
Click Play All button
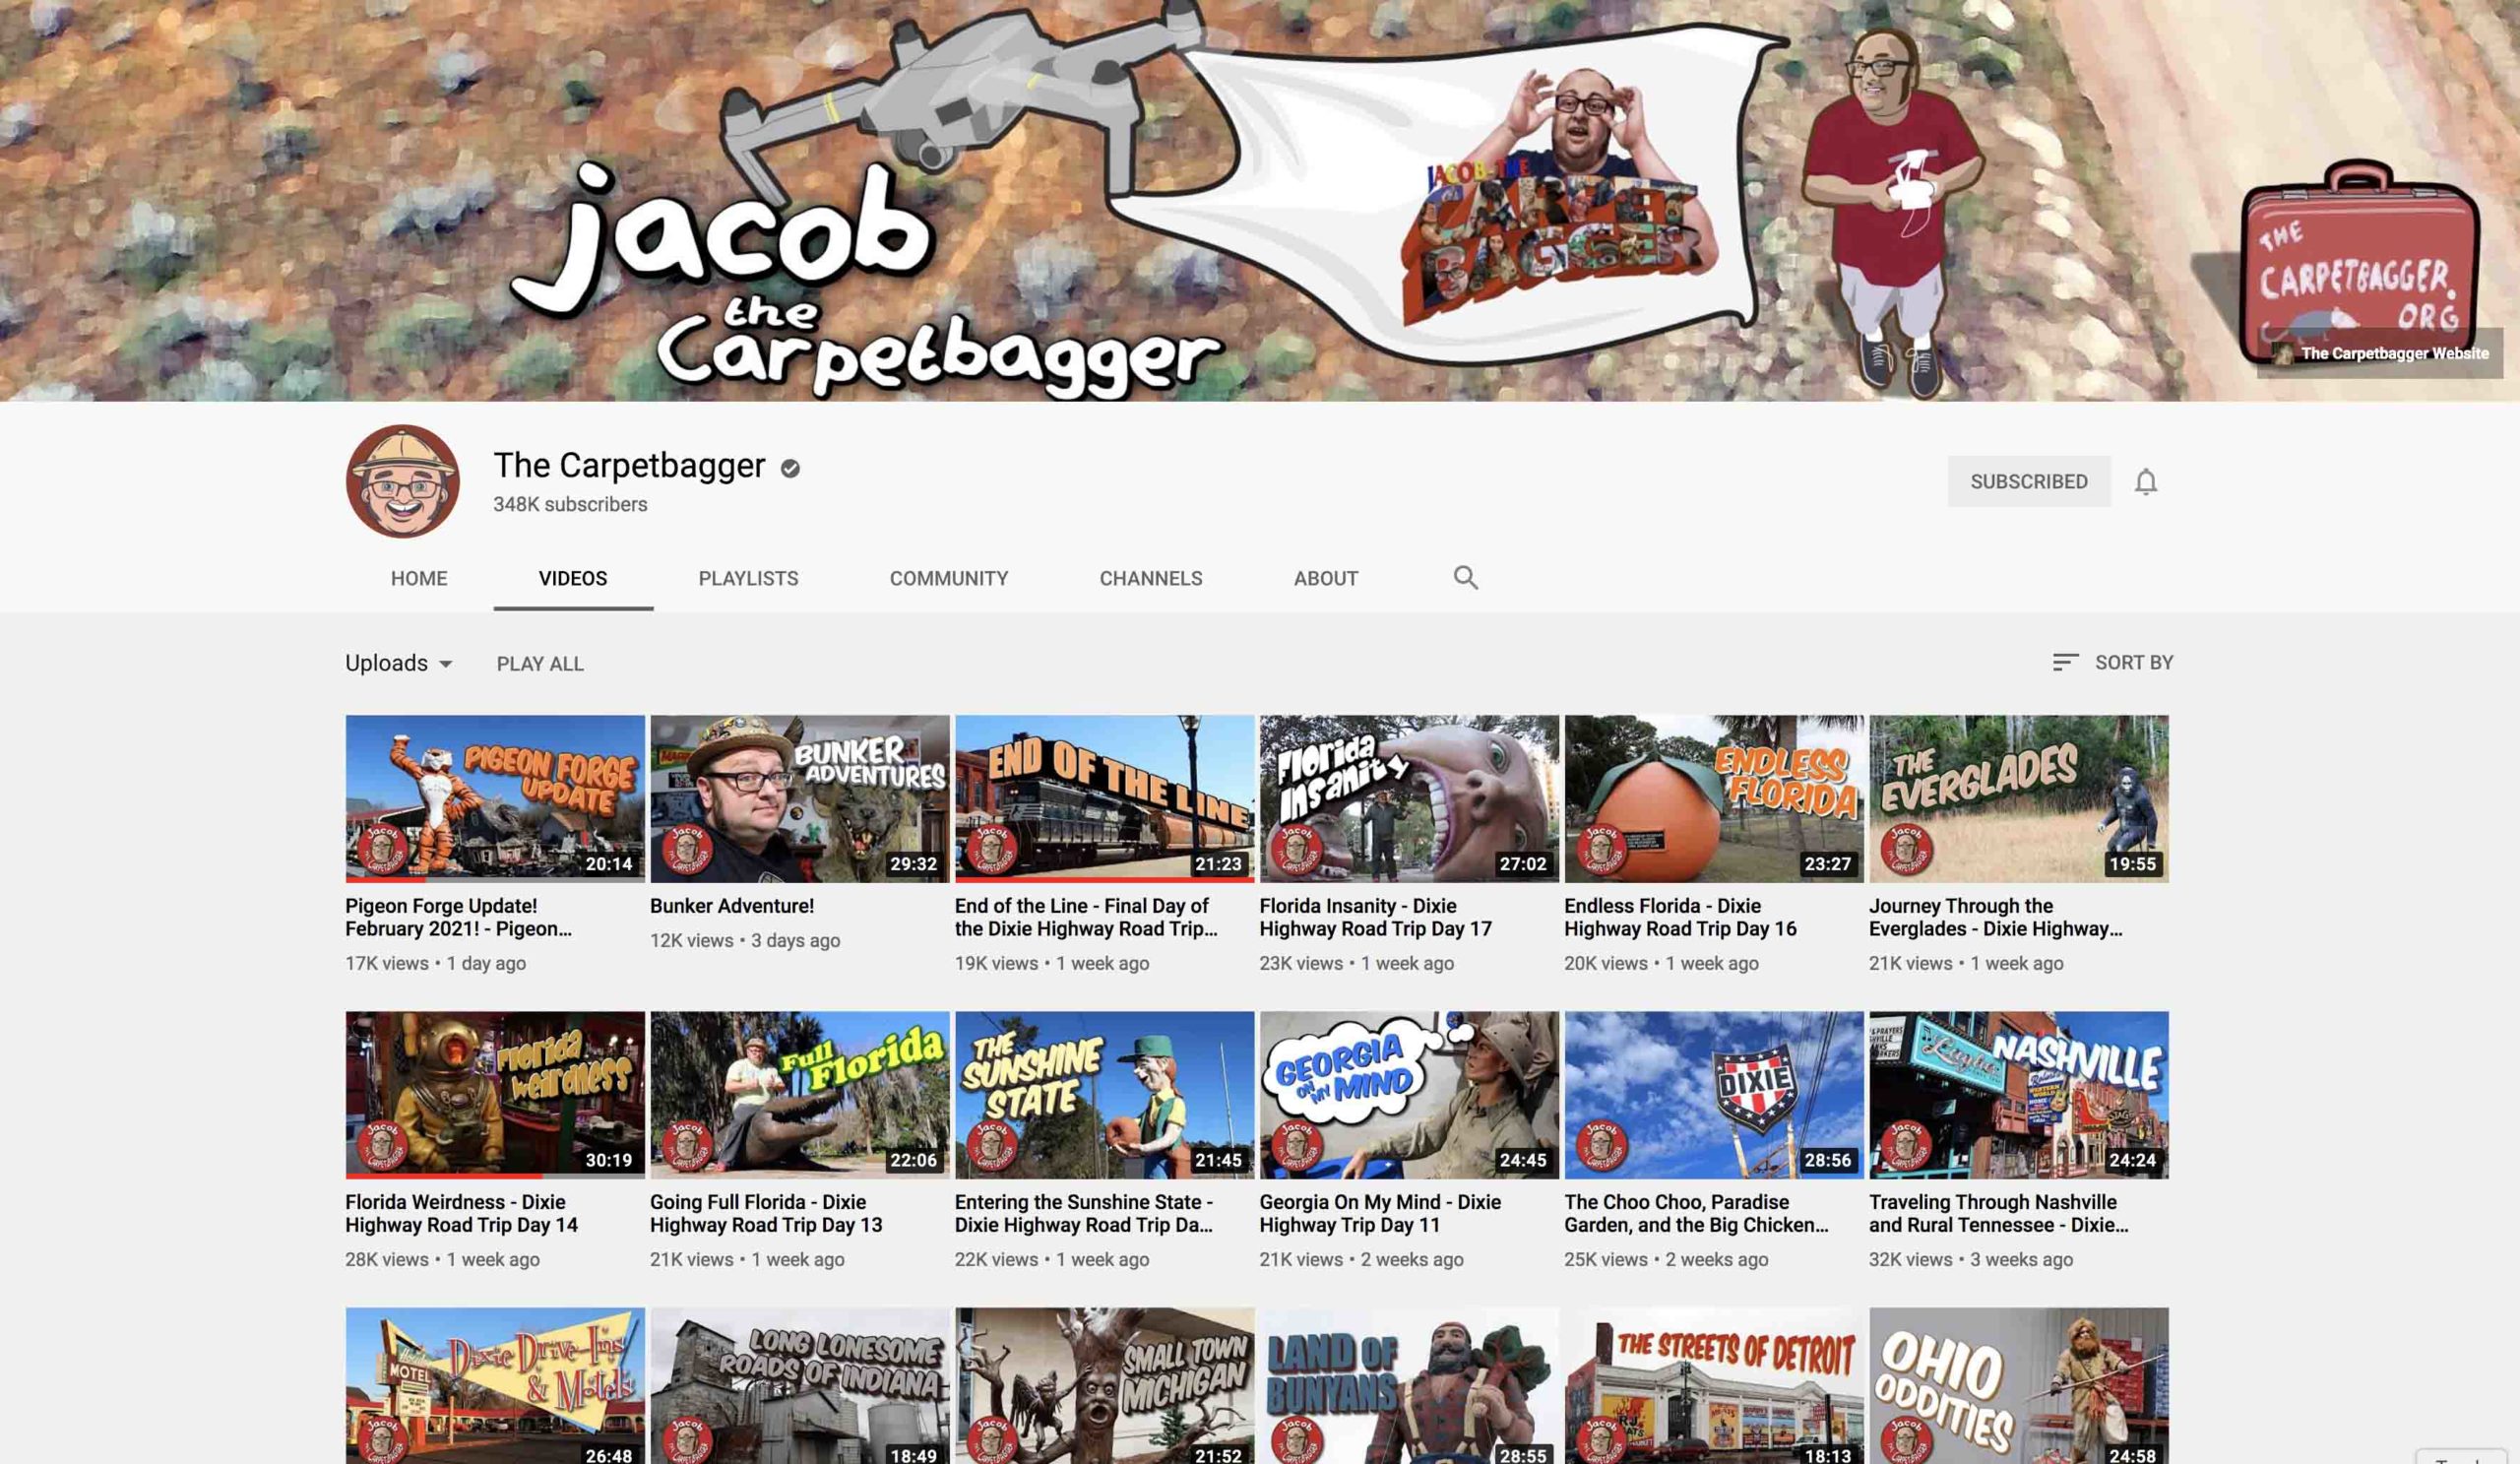click(540, 663)
